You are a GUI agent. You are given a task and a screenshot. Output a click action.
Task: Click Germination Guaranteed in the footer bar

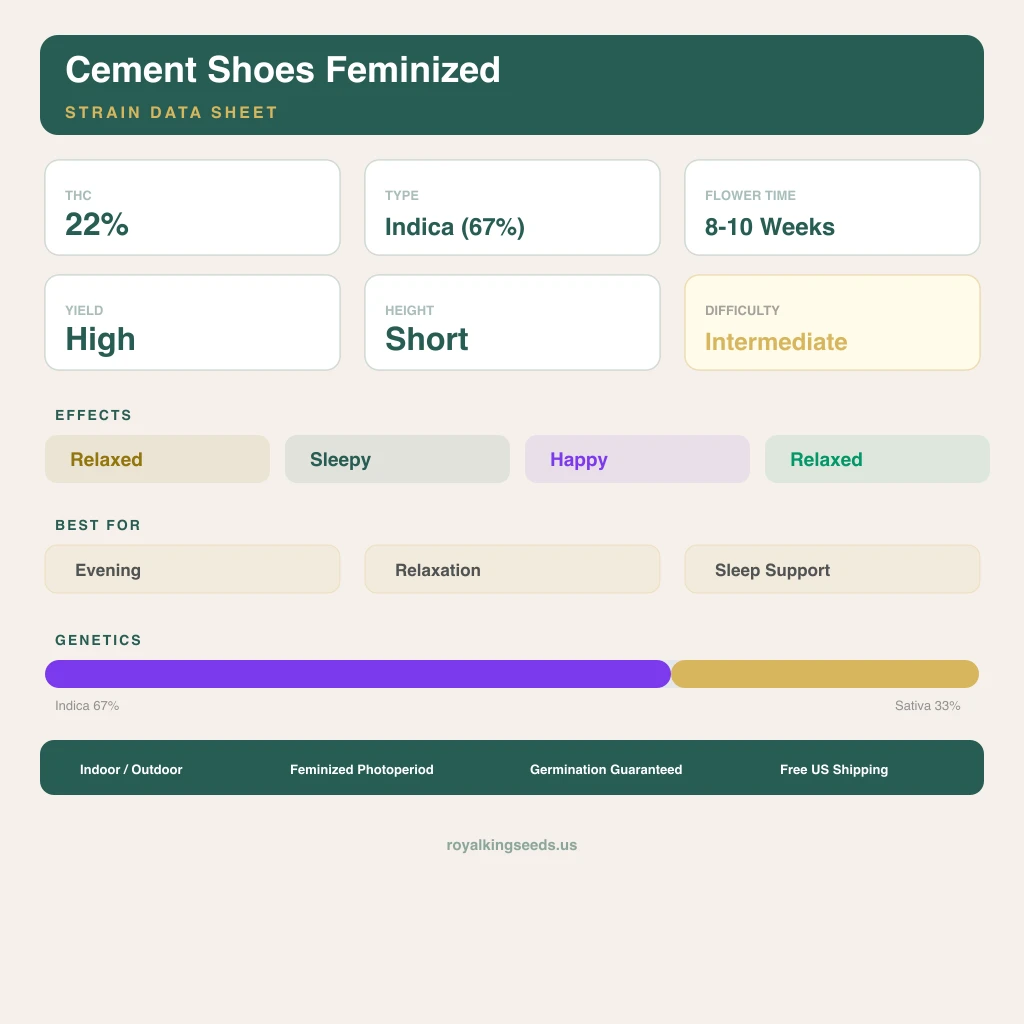[x=606, y=769]
